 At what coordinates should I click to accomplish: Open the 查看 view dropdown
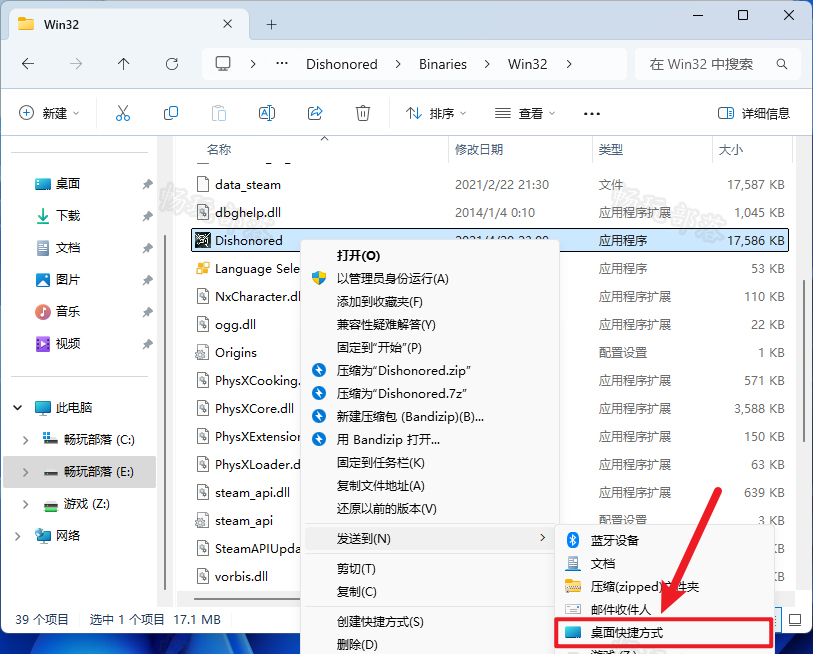click(525, 113)
